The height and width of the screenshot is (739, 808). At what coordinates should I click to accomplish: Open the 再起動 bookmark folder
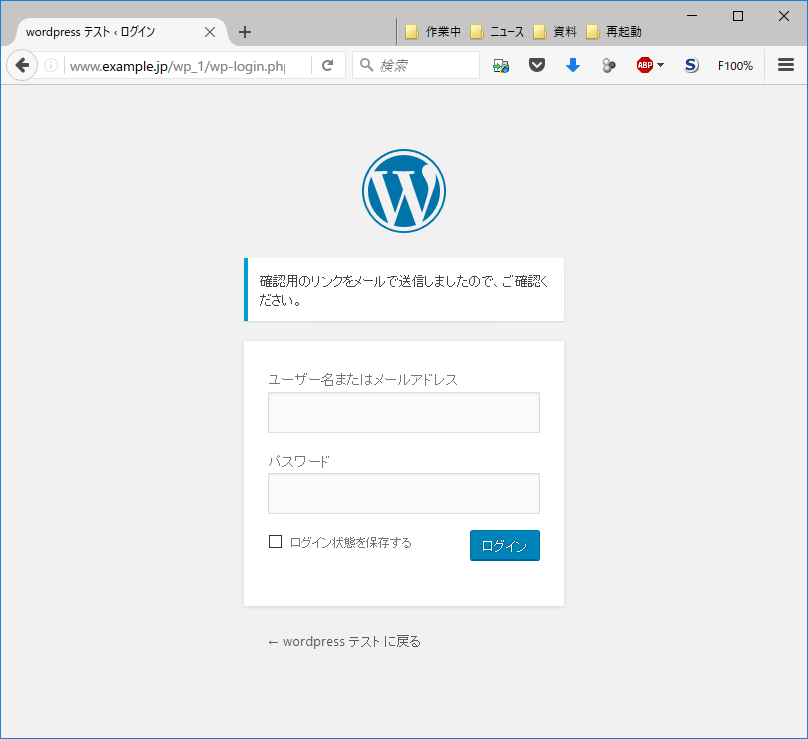click(614, 32)
